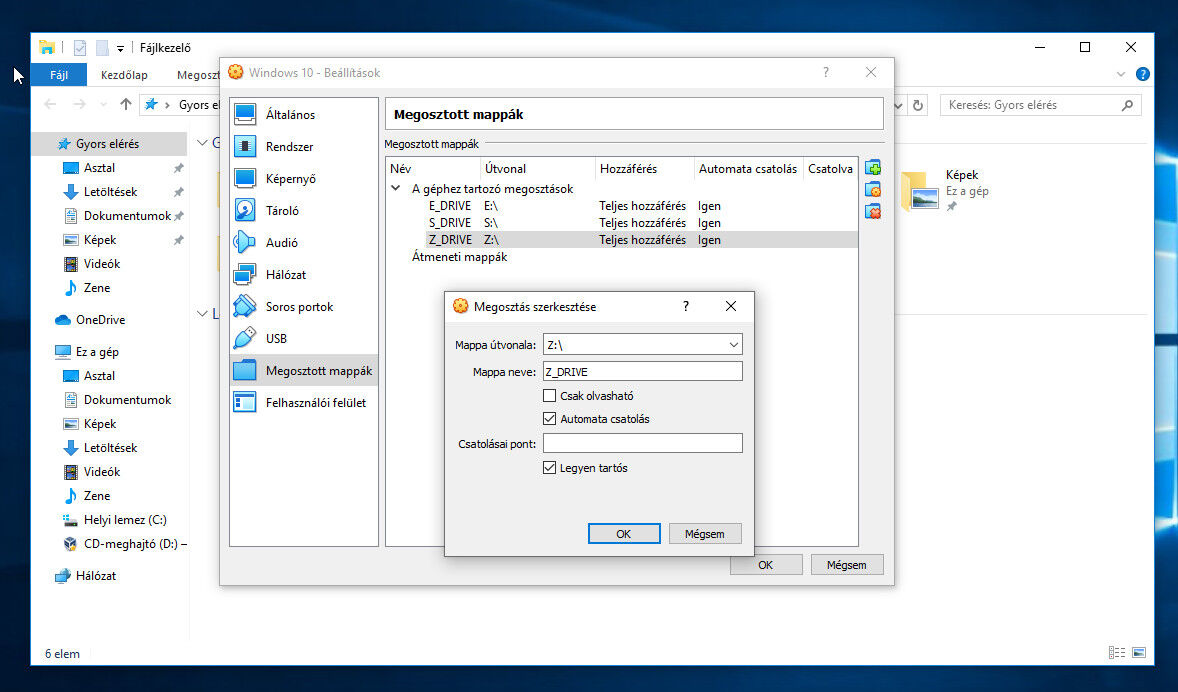Viewport: 1178px width, 692px height.
Task: Click the help question mark in Megosztás szerkesztése dialog
Action: pyautogui.click(x=686, y=306)
